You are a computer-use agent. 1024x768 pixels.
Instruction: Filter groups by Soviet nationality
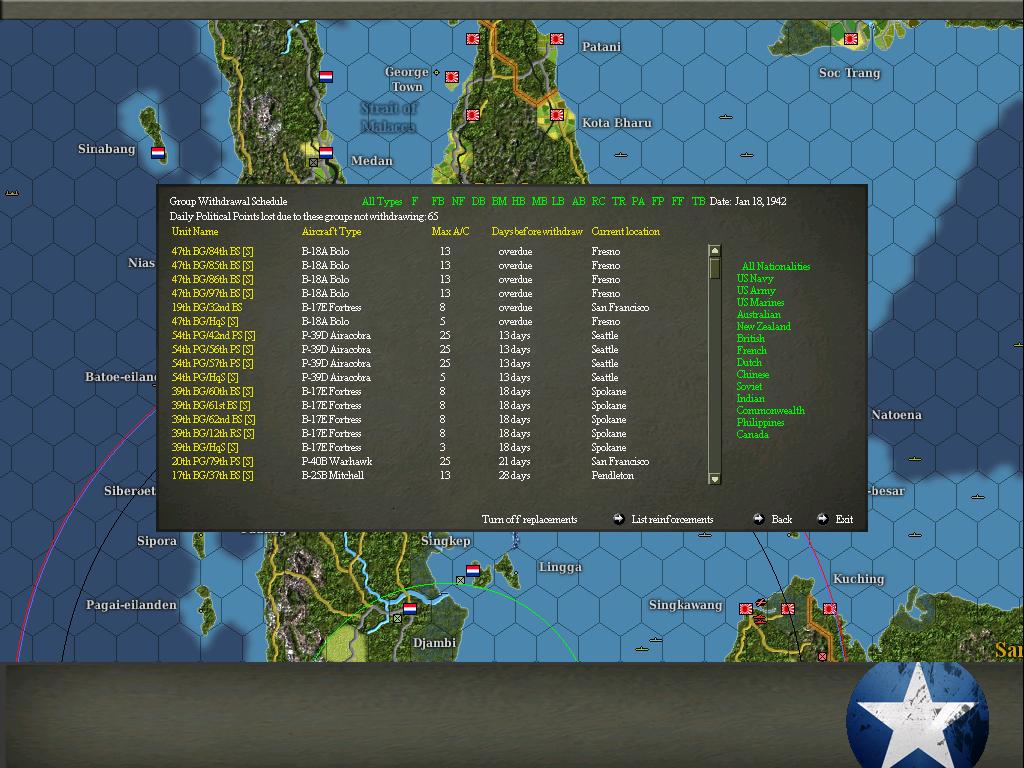point(749,387)
